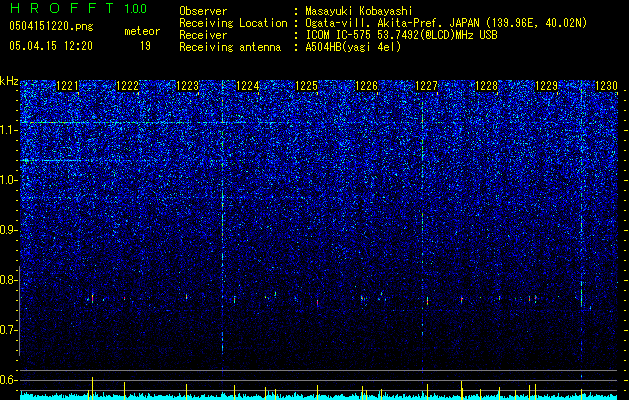Click the meteor label

click(x=142, y=31)
